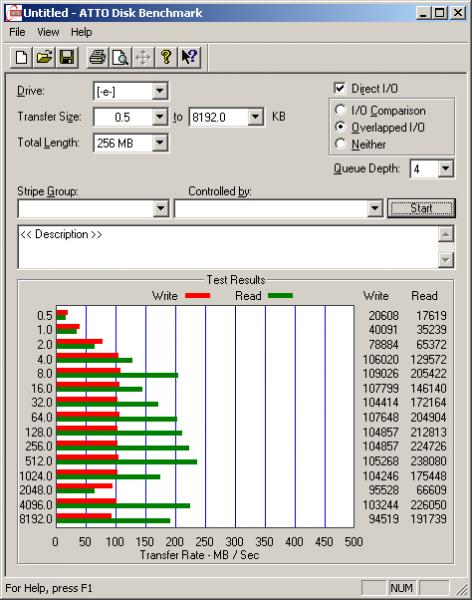This screenshot has height=600, width=472.
Task: Toggle the Direct I/O checkbox
Action: coord(340,88)
